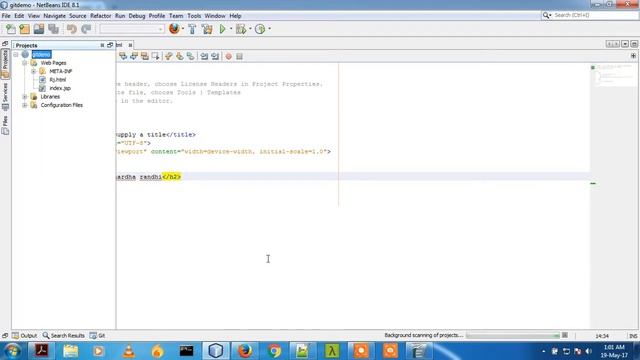Image resolution: width=640 pixels, height=360 pixels.
Task: Click the background scanning progress bar
Action: [x=513, y=336]
